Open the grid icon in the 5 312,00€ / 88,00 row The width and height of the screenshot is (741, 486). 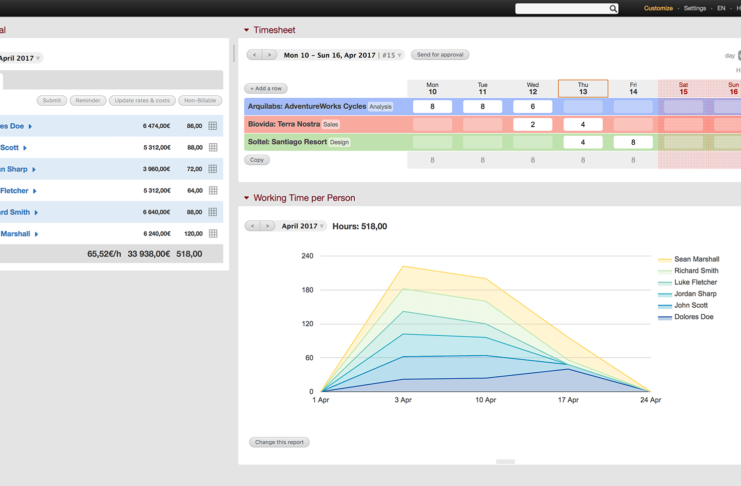click(x=212, y=147)
